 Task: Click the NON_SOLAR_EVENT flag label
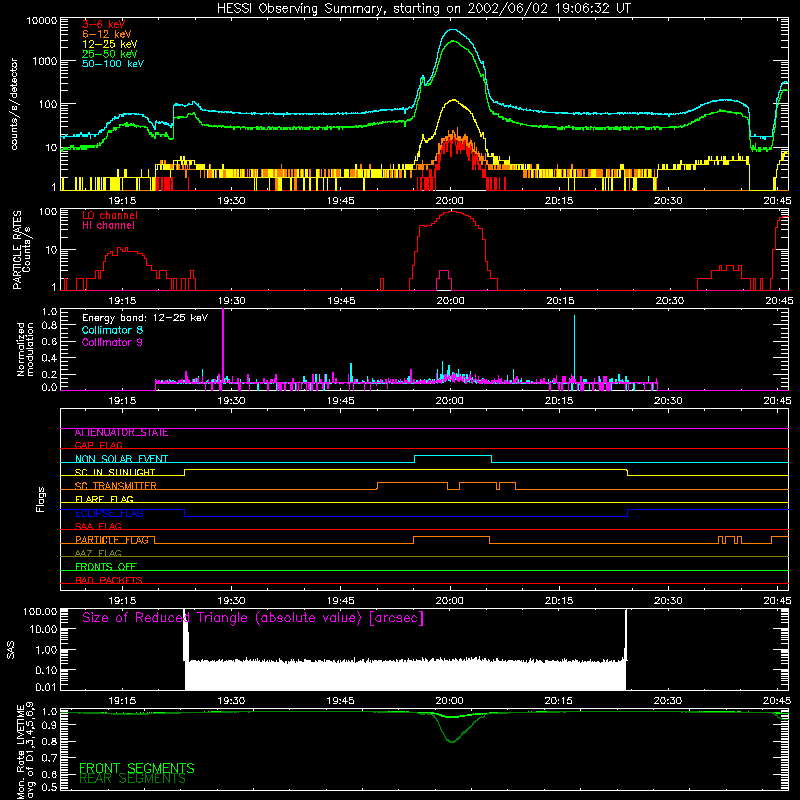(121, 459)
